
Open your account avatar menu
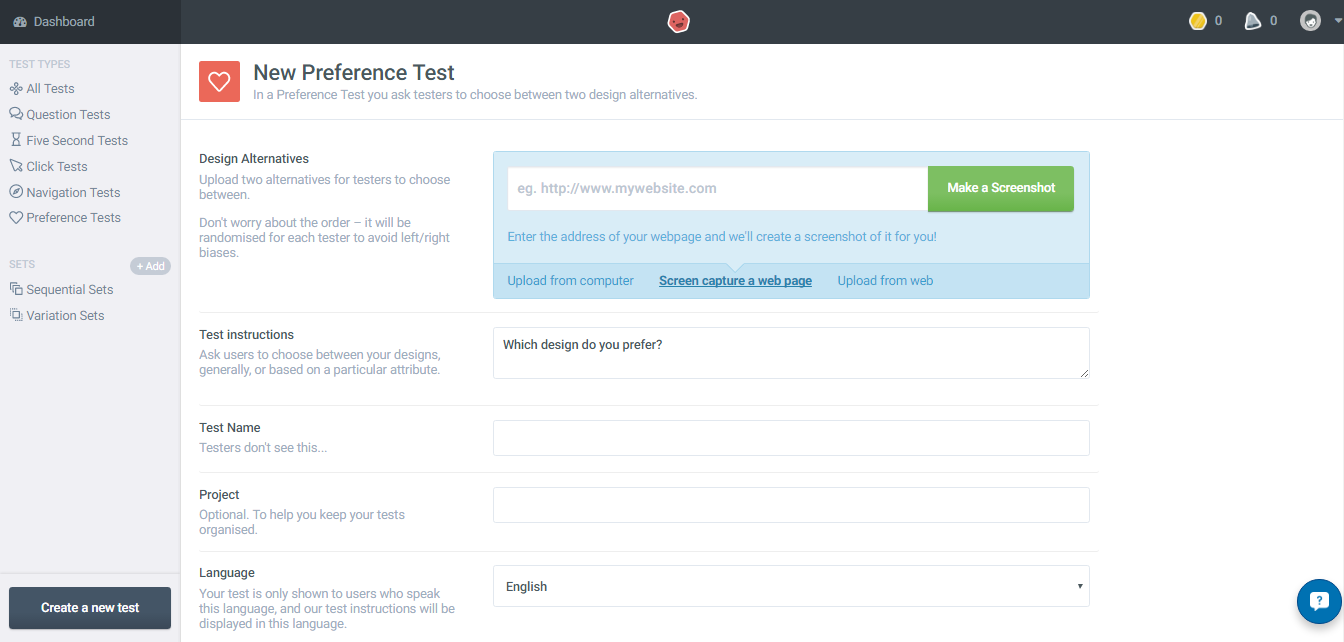tap(1310, 20)
